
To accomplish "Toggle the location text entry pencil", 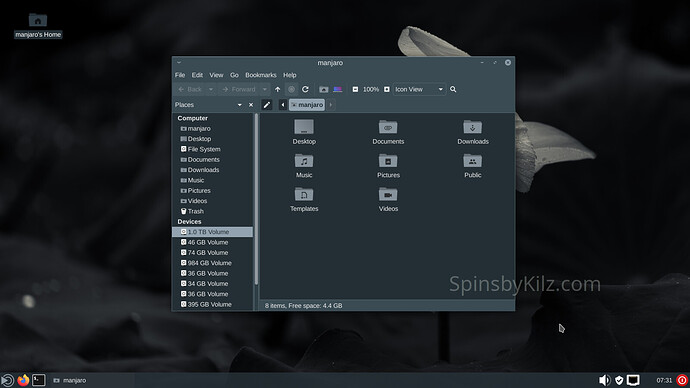I will [267, 105].
